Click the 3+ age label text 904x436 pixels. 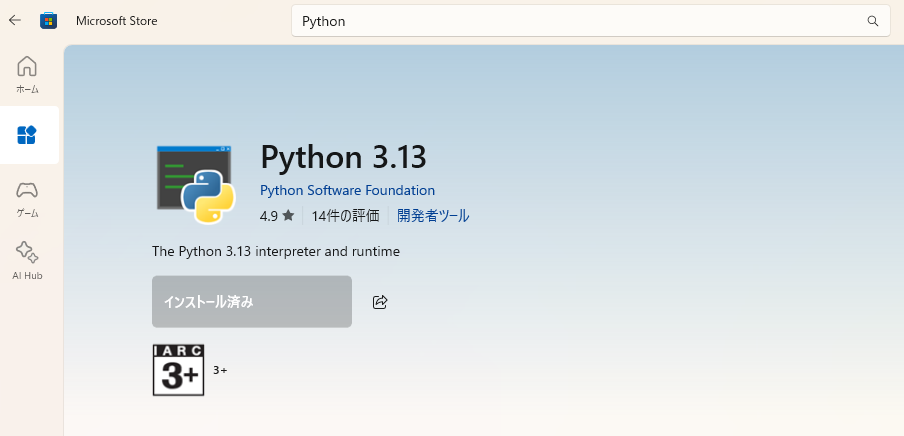click(x=220, y=370)
